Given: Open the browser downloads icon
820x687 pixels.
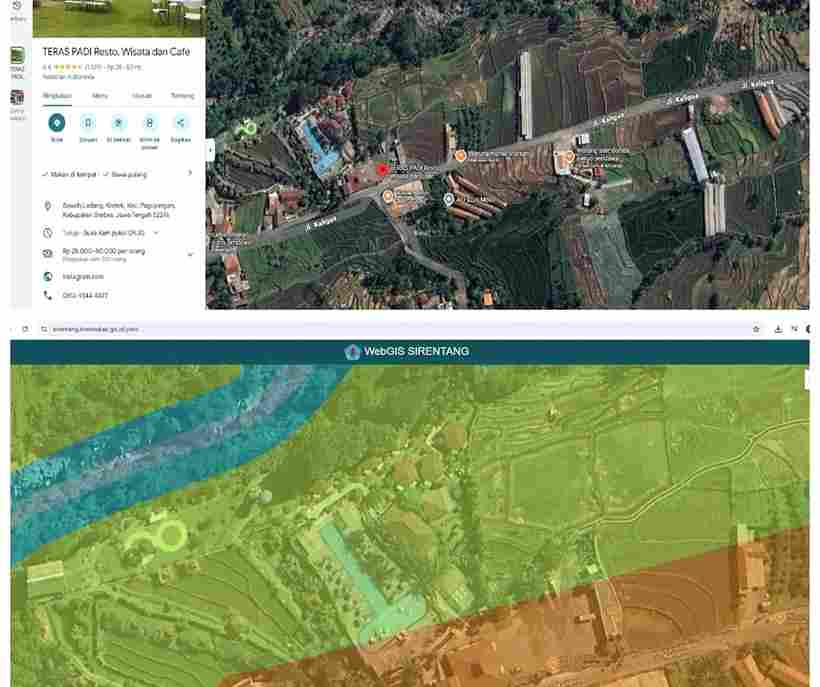Looking at the screenshot, I should (779, 329).
